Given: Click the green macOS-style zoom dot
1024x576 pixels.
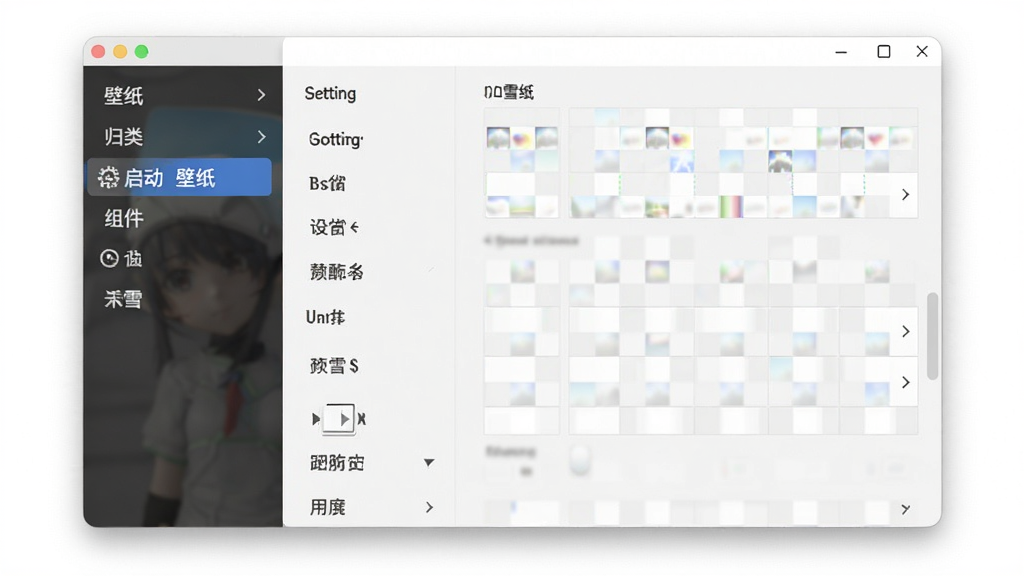Looking at the screenshot, I should (x=142, y=52).
